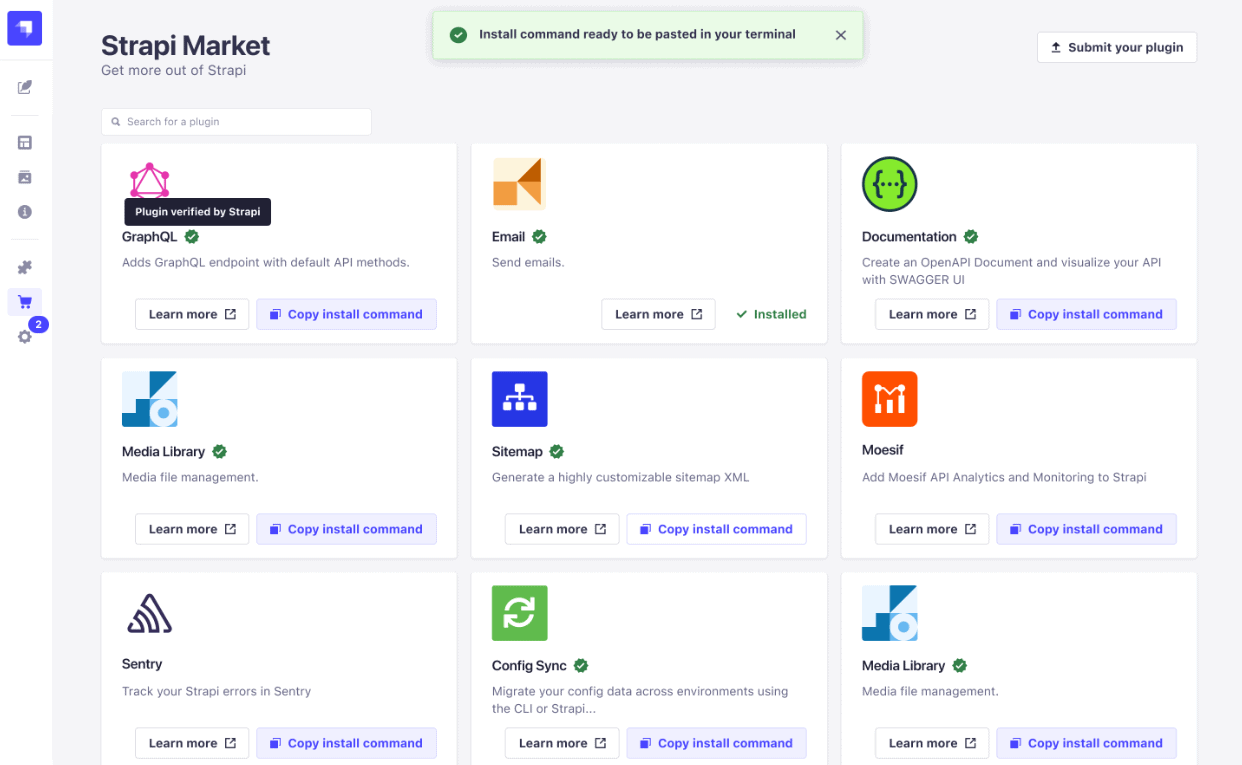
Task: Open Learn more for Email
Action: [658, 314]
